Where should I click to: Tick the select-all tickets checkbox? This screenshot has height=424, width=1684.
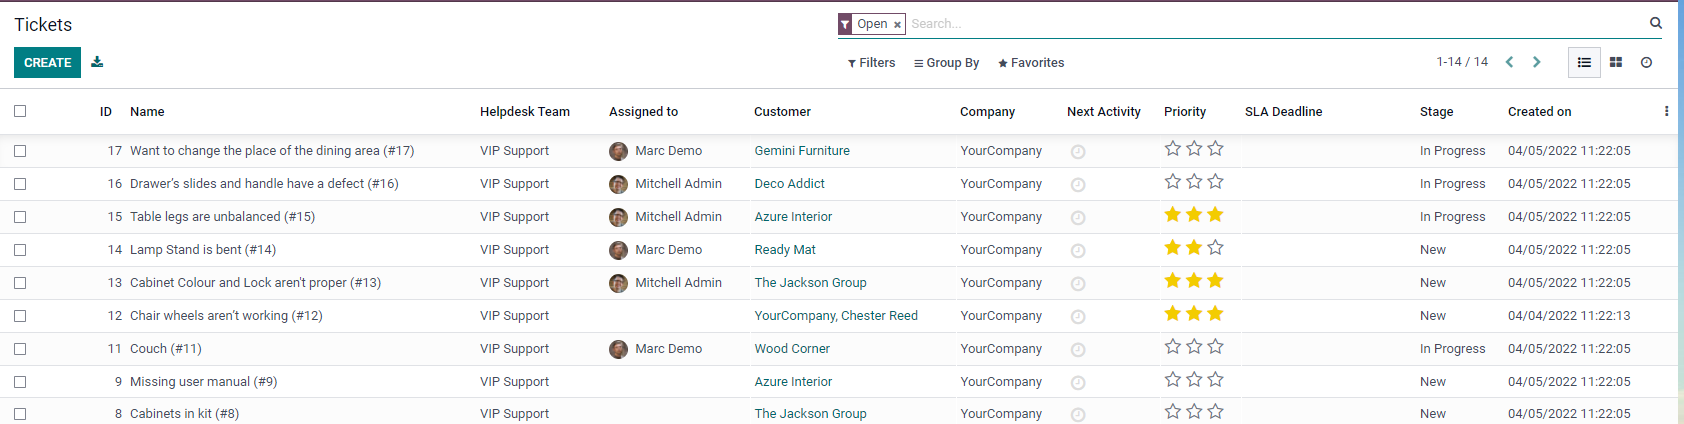click(20, 111)
